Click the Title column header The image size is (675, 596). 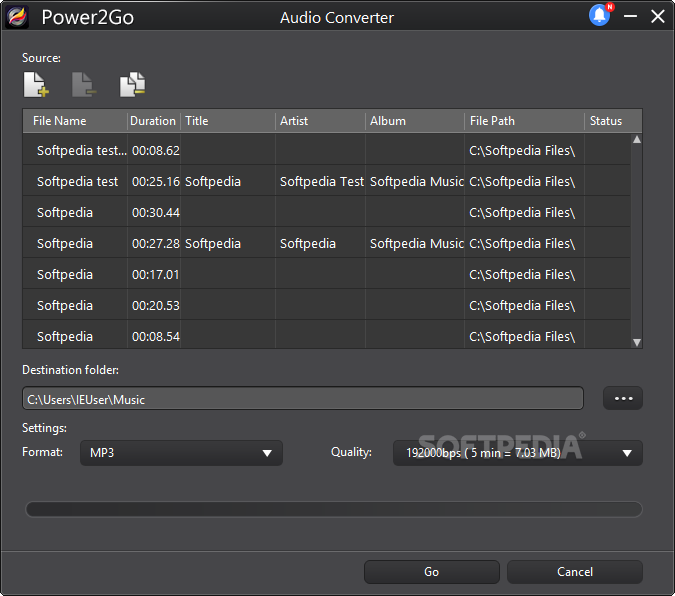[228, 121]
